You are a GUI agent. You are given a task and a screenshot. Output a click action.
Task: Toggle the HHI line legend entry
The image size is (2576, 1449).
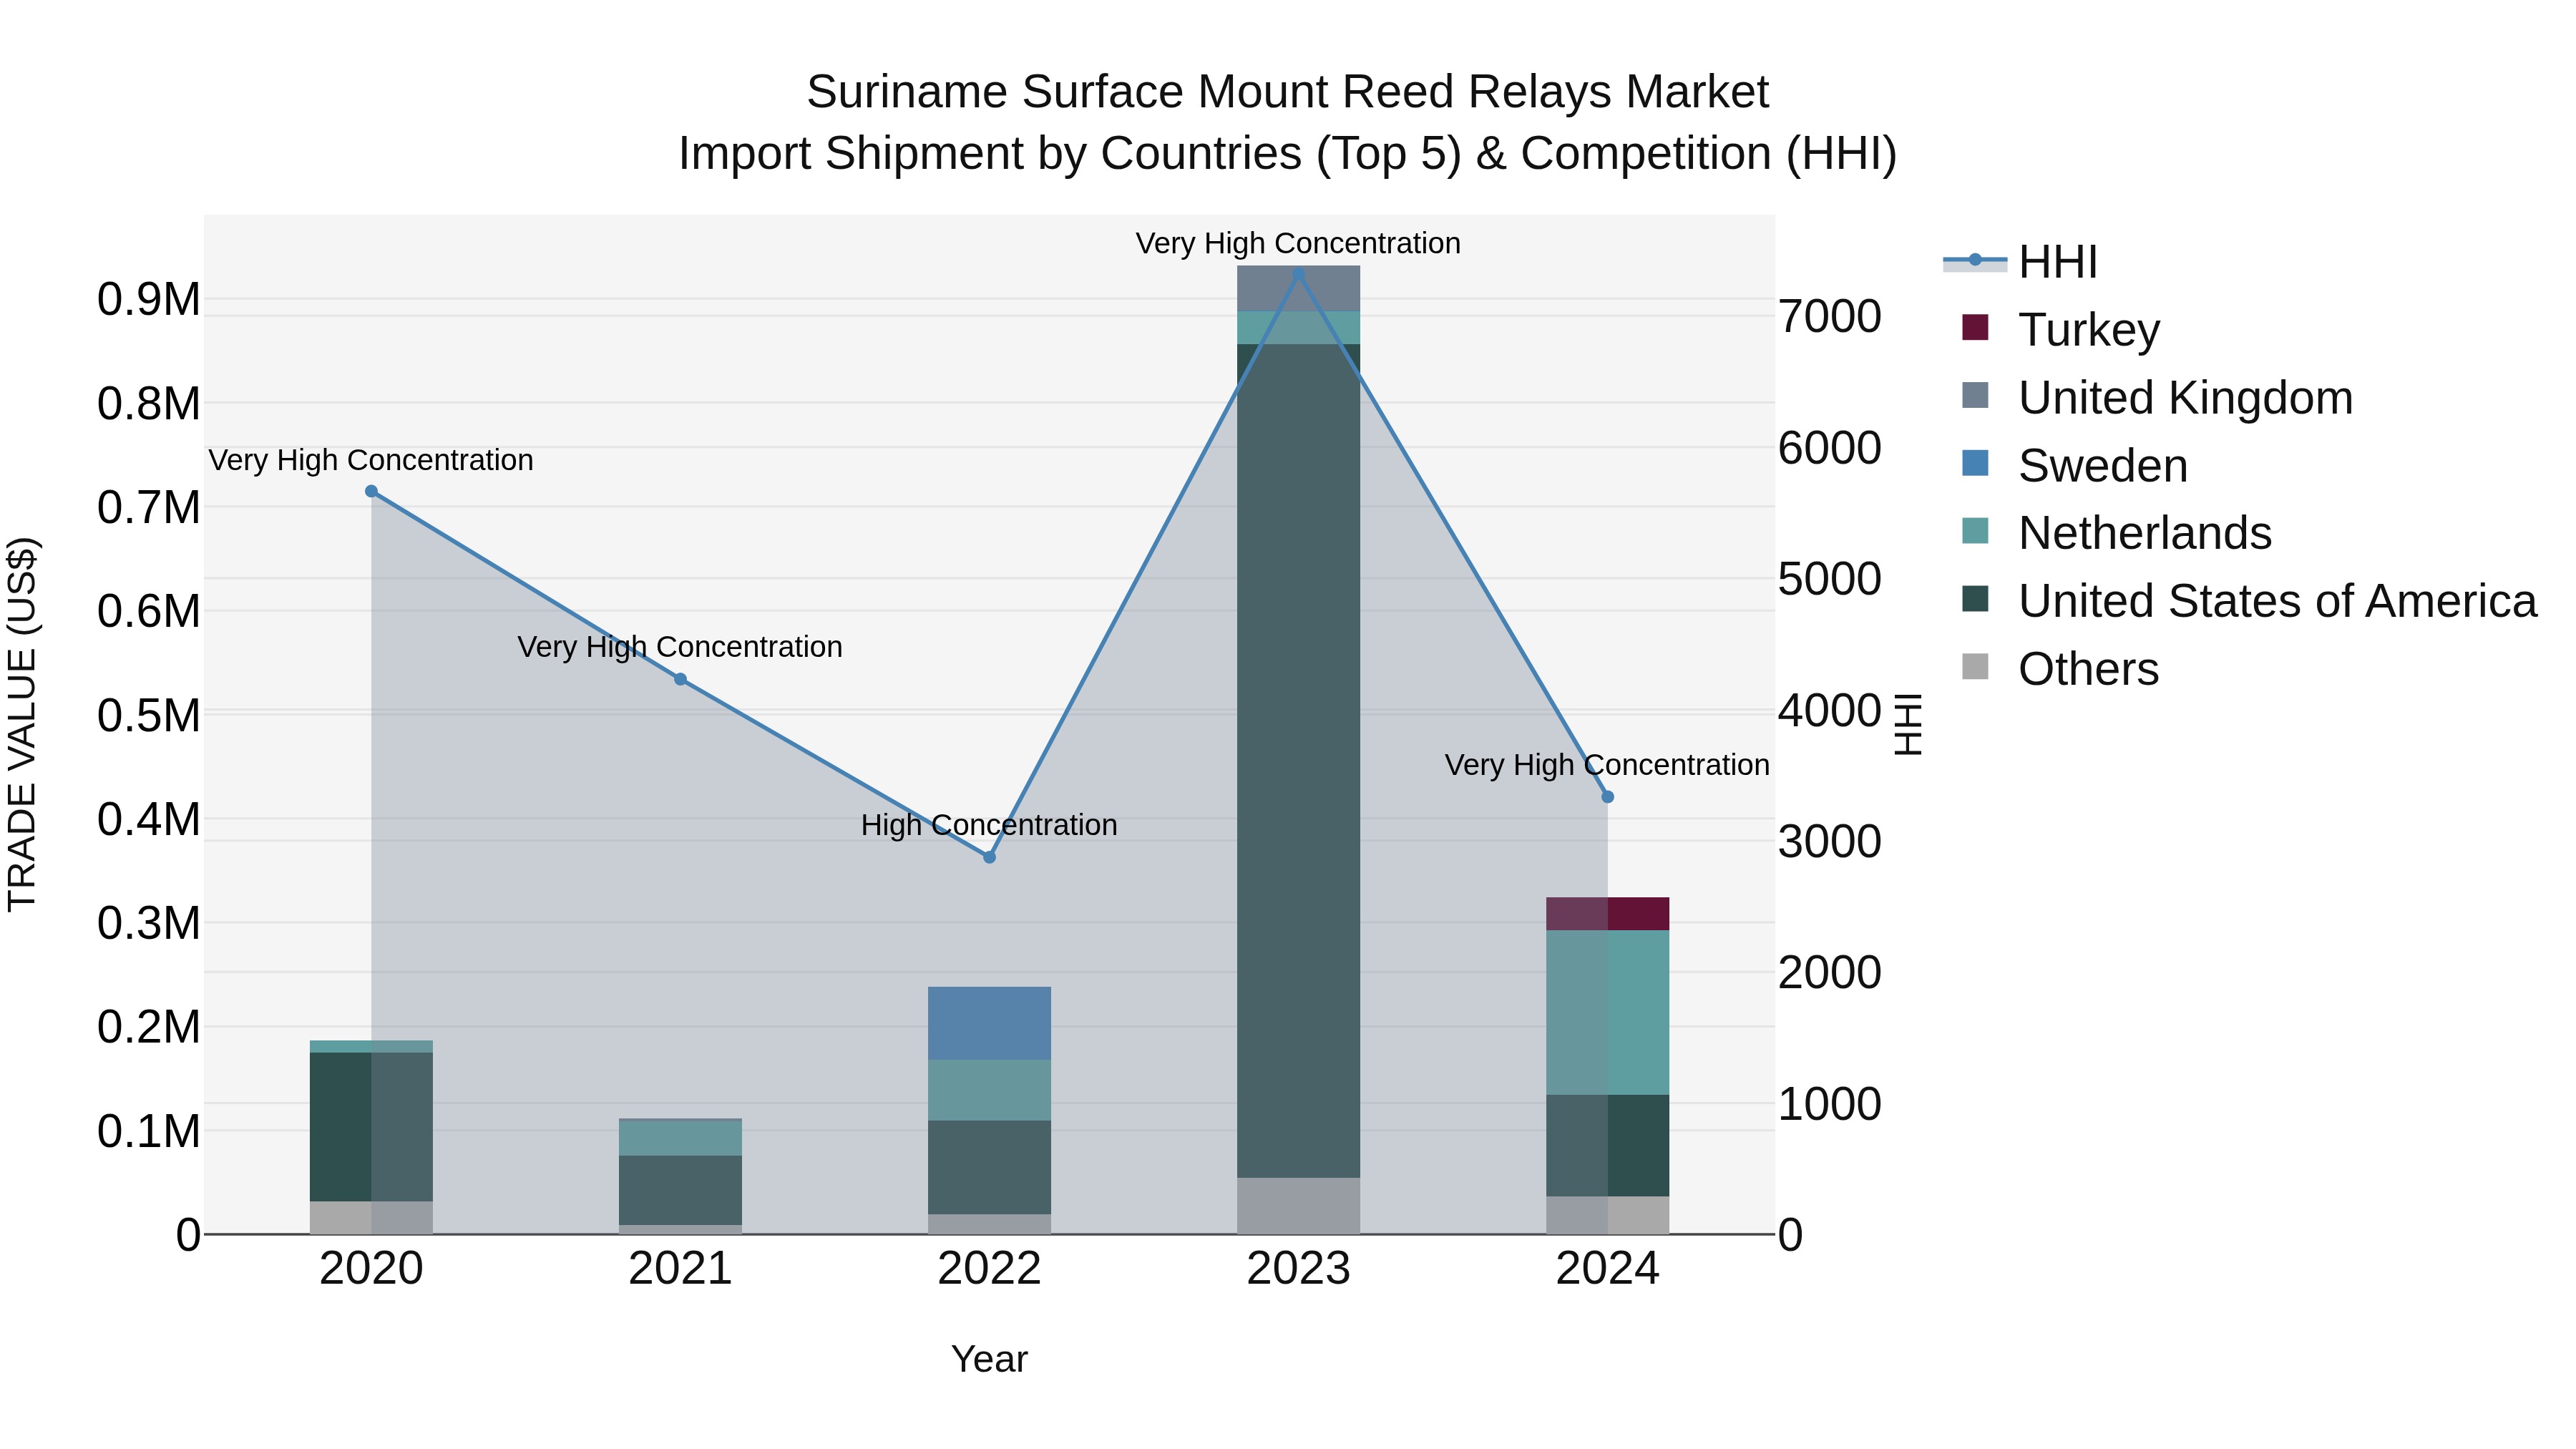(2020, 262)
